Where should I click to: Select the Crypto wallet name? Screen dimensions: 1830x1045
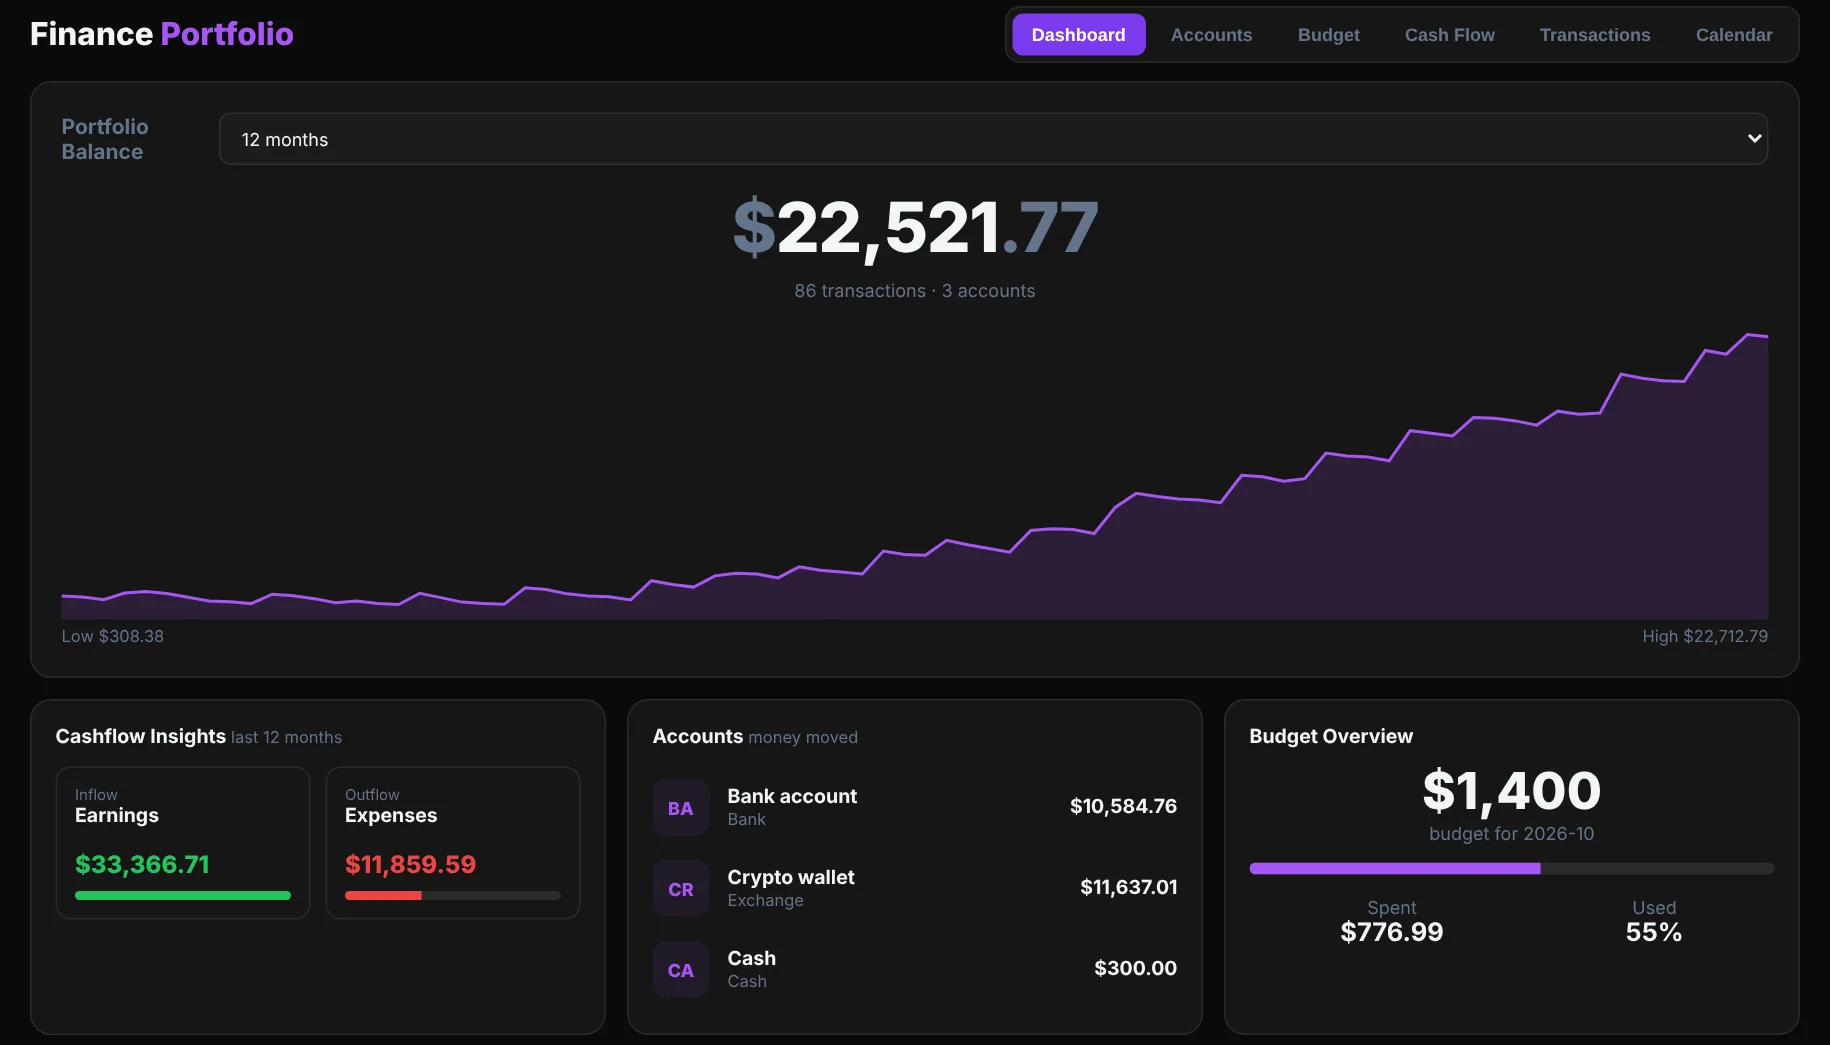[791, 877]
